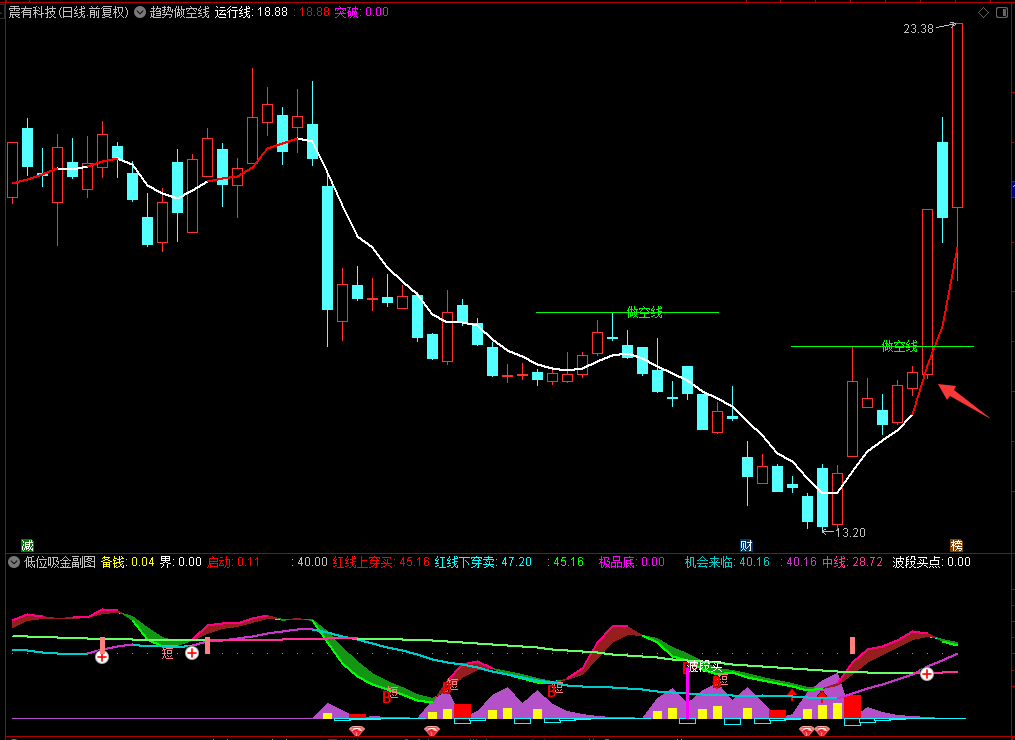Click the leftmost red B buy signal
The width and height of the screenshot is (1015, 740).
(386, 697)
